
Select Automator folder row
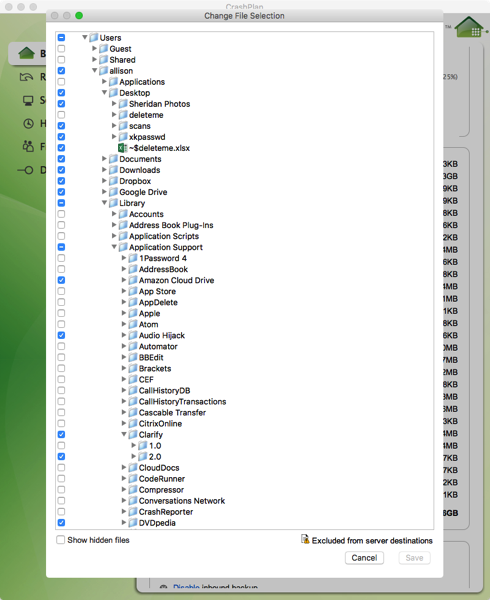tap(245, 346)
